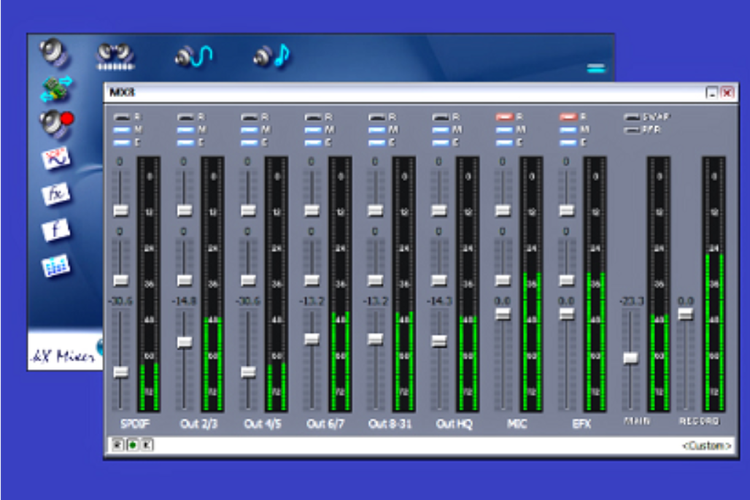
Task: Open the <Custom> preset dropdown
Action: coord(707,445)
